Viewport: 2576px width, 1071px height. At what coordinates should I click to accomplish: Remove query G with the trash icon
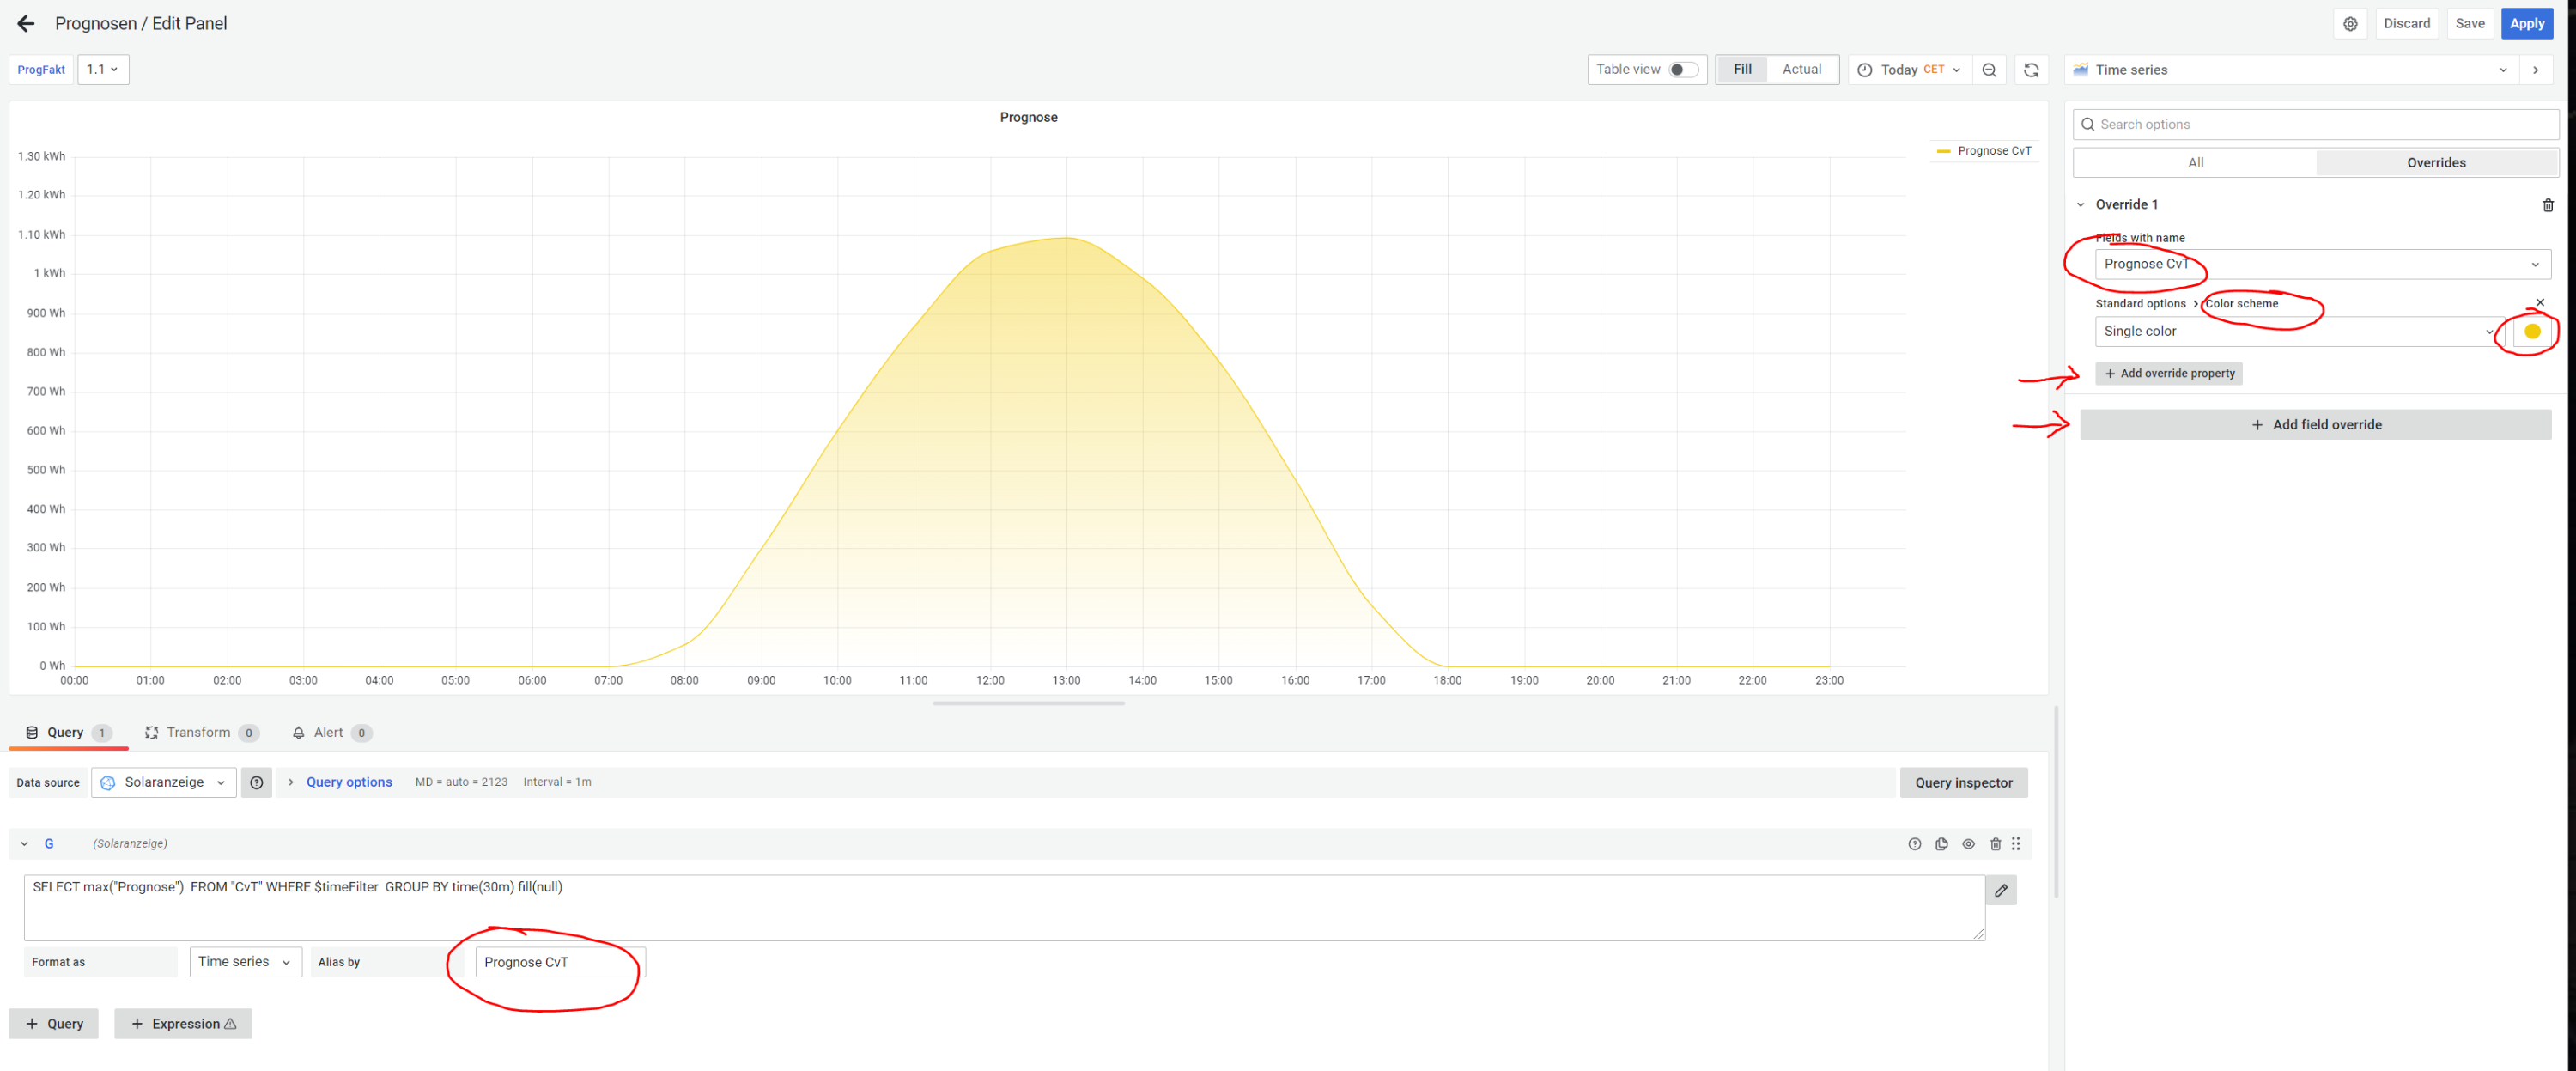1995,844
